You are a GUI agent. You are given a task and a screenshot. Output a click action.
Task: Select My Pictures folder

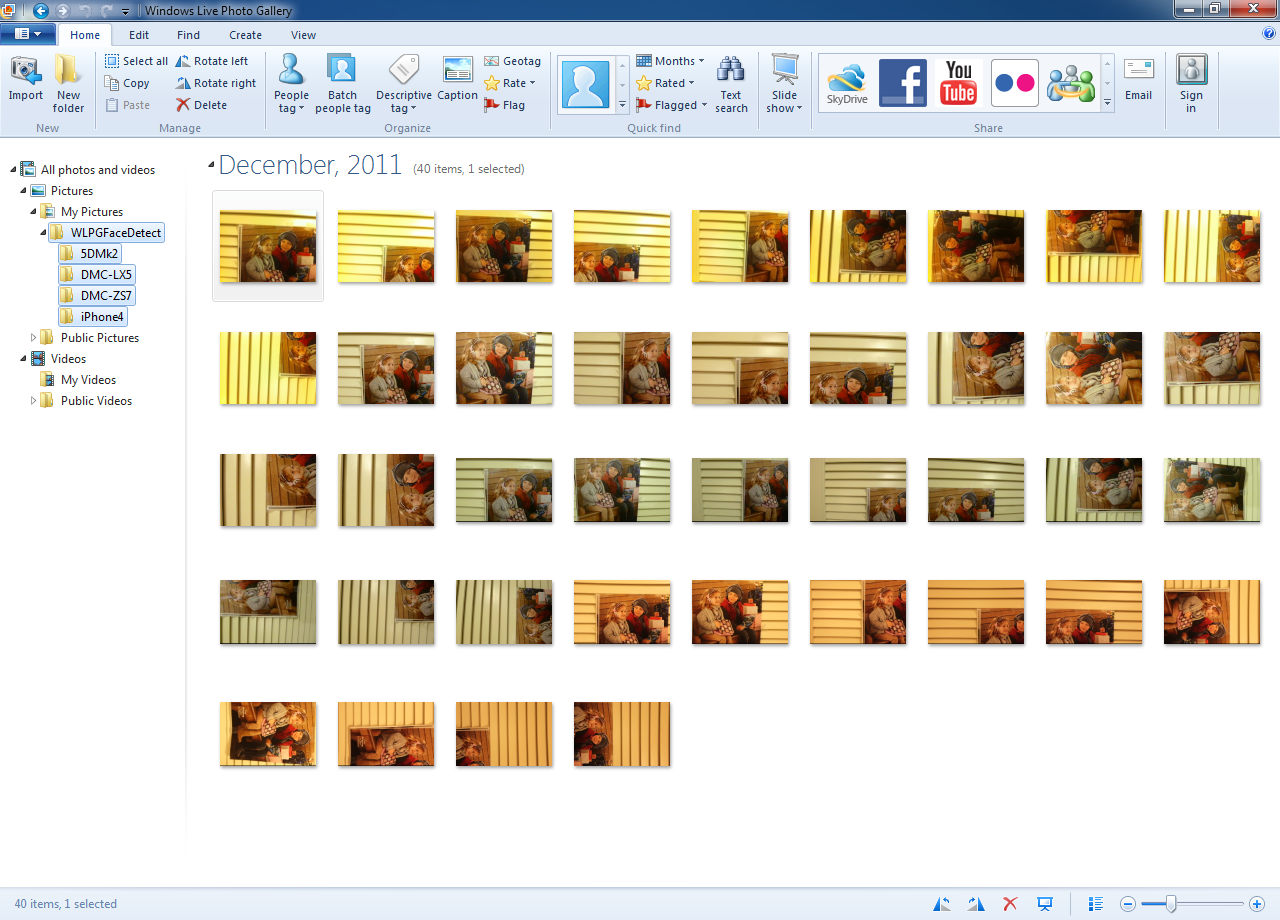pos(92,212)
